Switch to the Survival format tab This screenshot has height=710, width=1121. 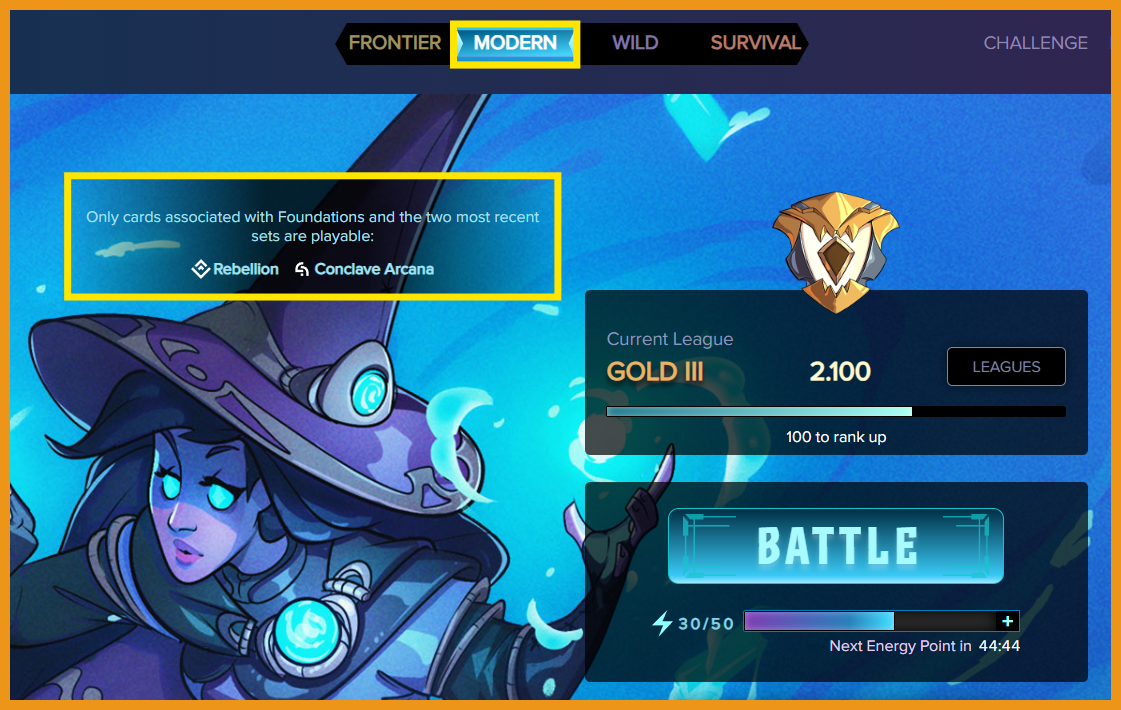click(x=755, y=43)
